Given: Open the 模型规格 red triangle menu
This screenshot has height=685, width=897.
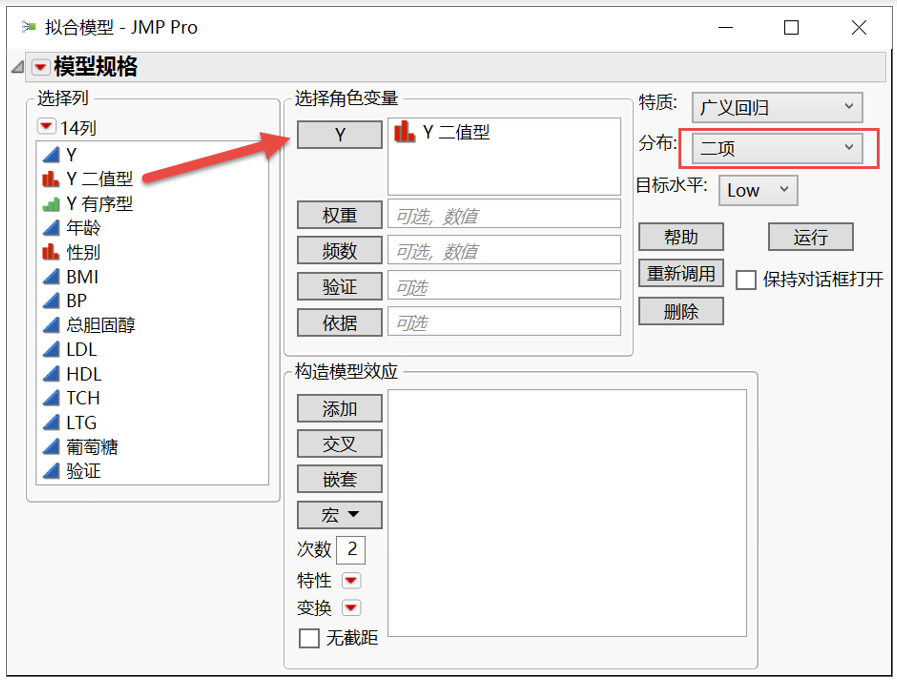Looking at the screenshot, I should coord(39,66).
